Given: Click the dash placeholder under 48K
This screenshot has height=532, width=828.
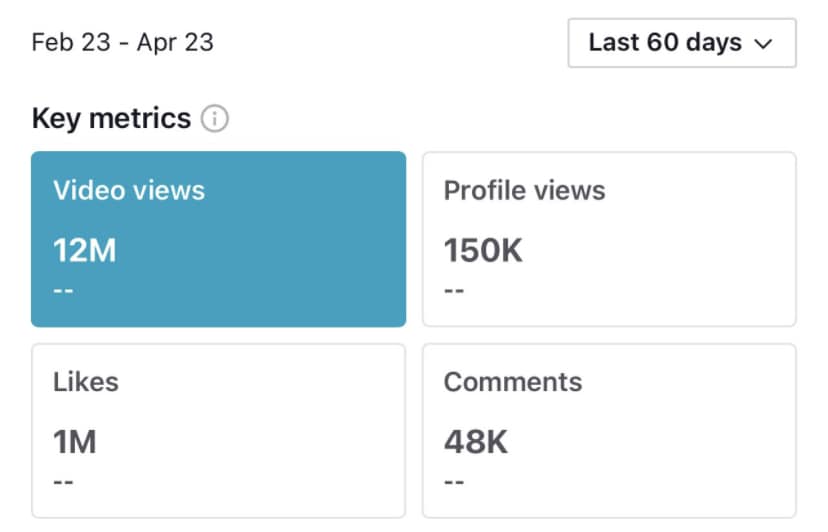Looking at the screenshot, I should pos(454,482).
